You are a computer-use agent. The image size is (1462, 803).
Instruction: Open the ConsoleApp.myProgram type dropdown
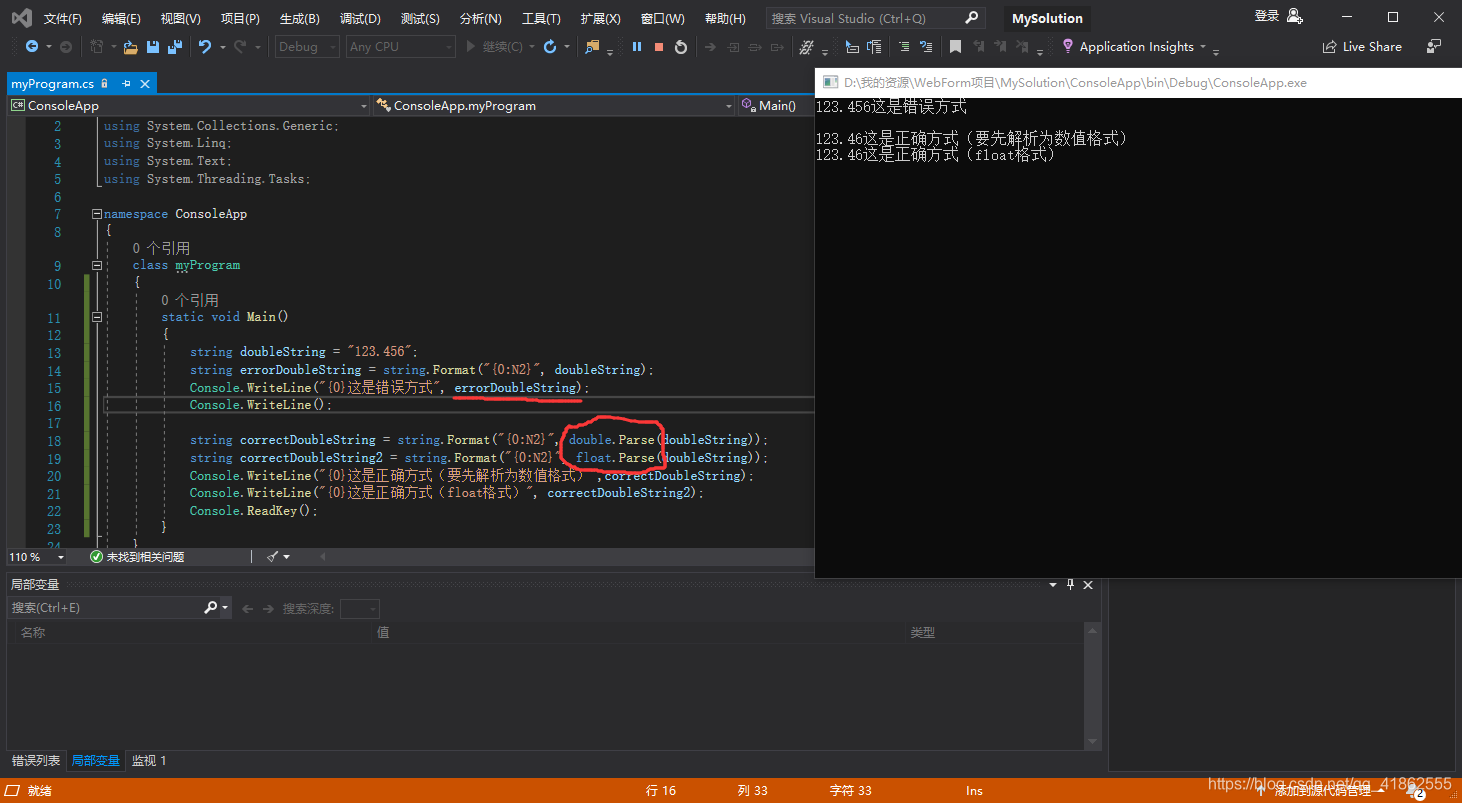554,105
